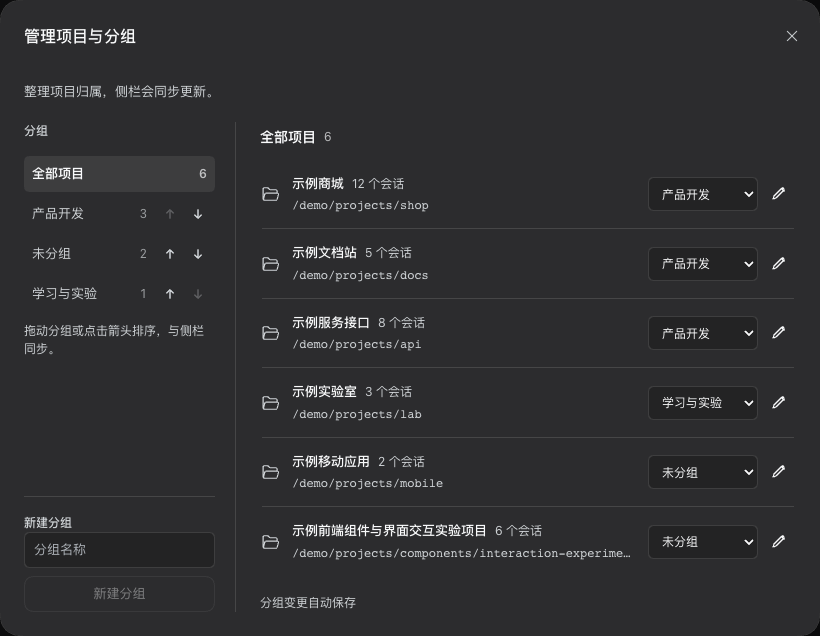The height and width of the screenshot is (636, 820).
Task: Click path /demo/projects/shop
Action: (360, 206)
